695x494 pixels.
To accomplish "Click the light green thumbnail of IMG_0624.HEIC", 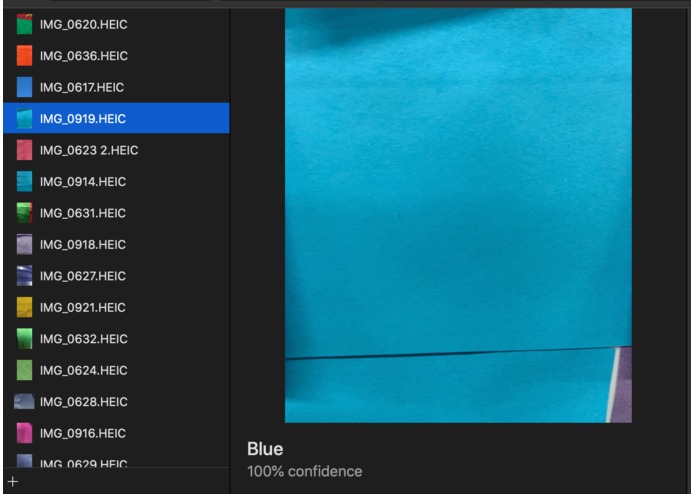I will pos(24,370).
